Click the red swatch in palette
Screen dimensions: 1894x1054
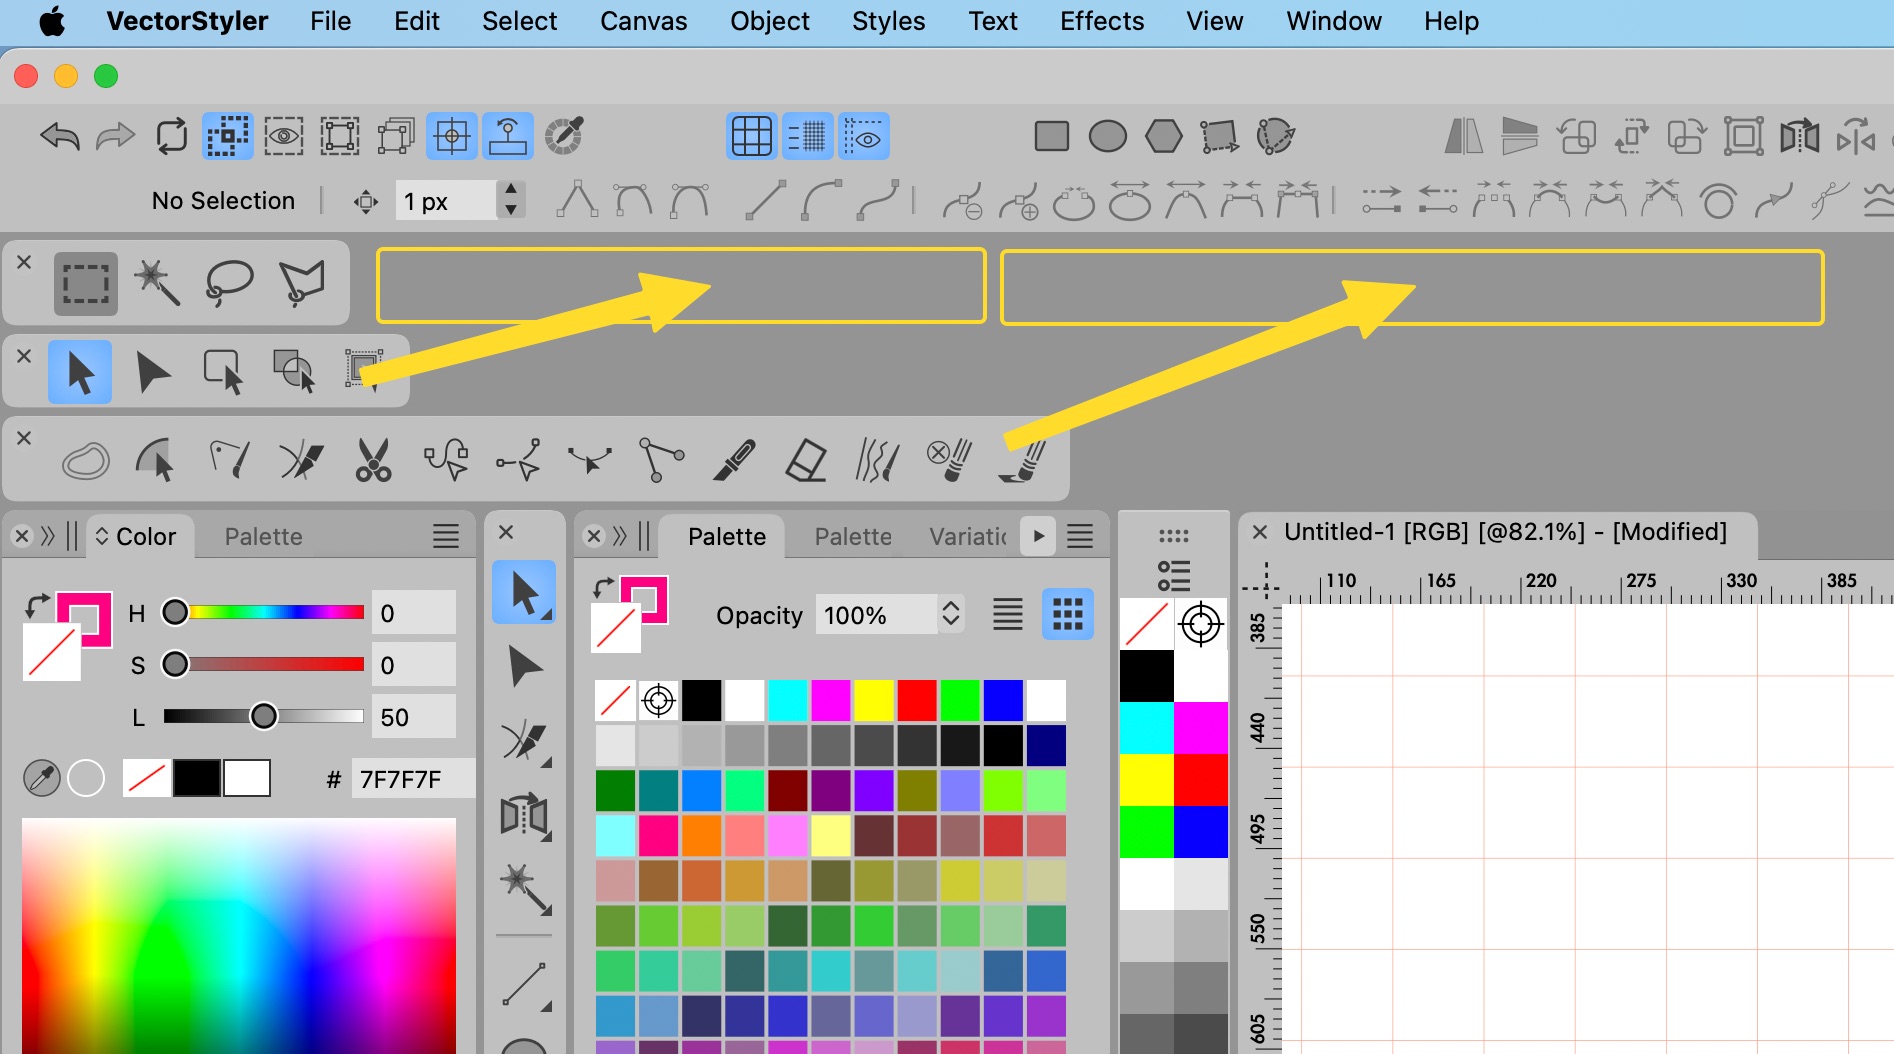(x=916, y=700)
